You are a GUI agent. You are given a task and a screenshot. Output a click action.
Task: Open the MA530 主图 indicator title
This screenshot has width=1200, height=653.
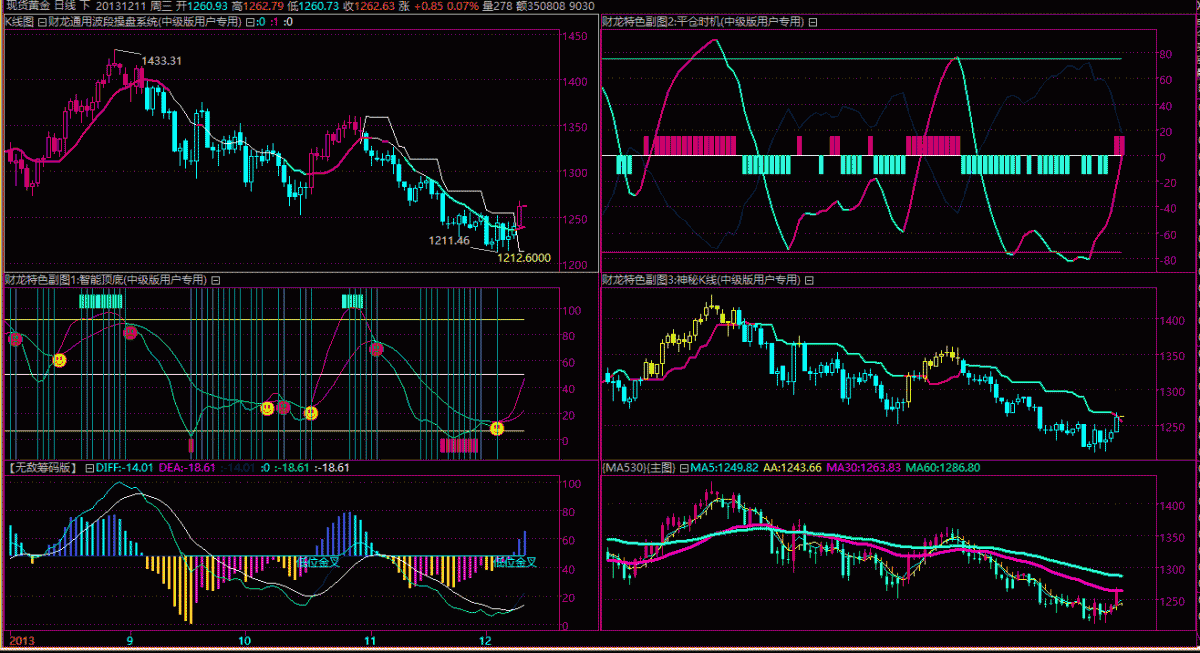639,467
